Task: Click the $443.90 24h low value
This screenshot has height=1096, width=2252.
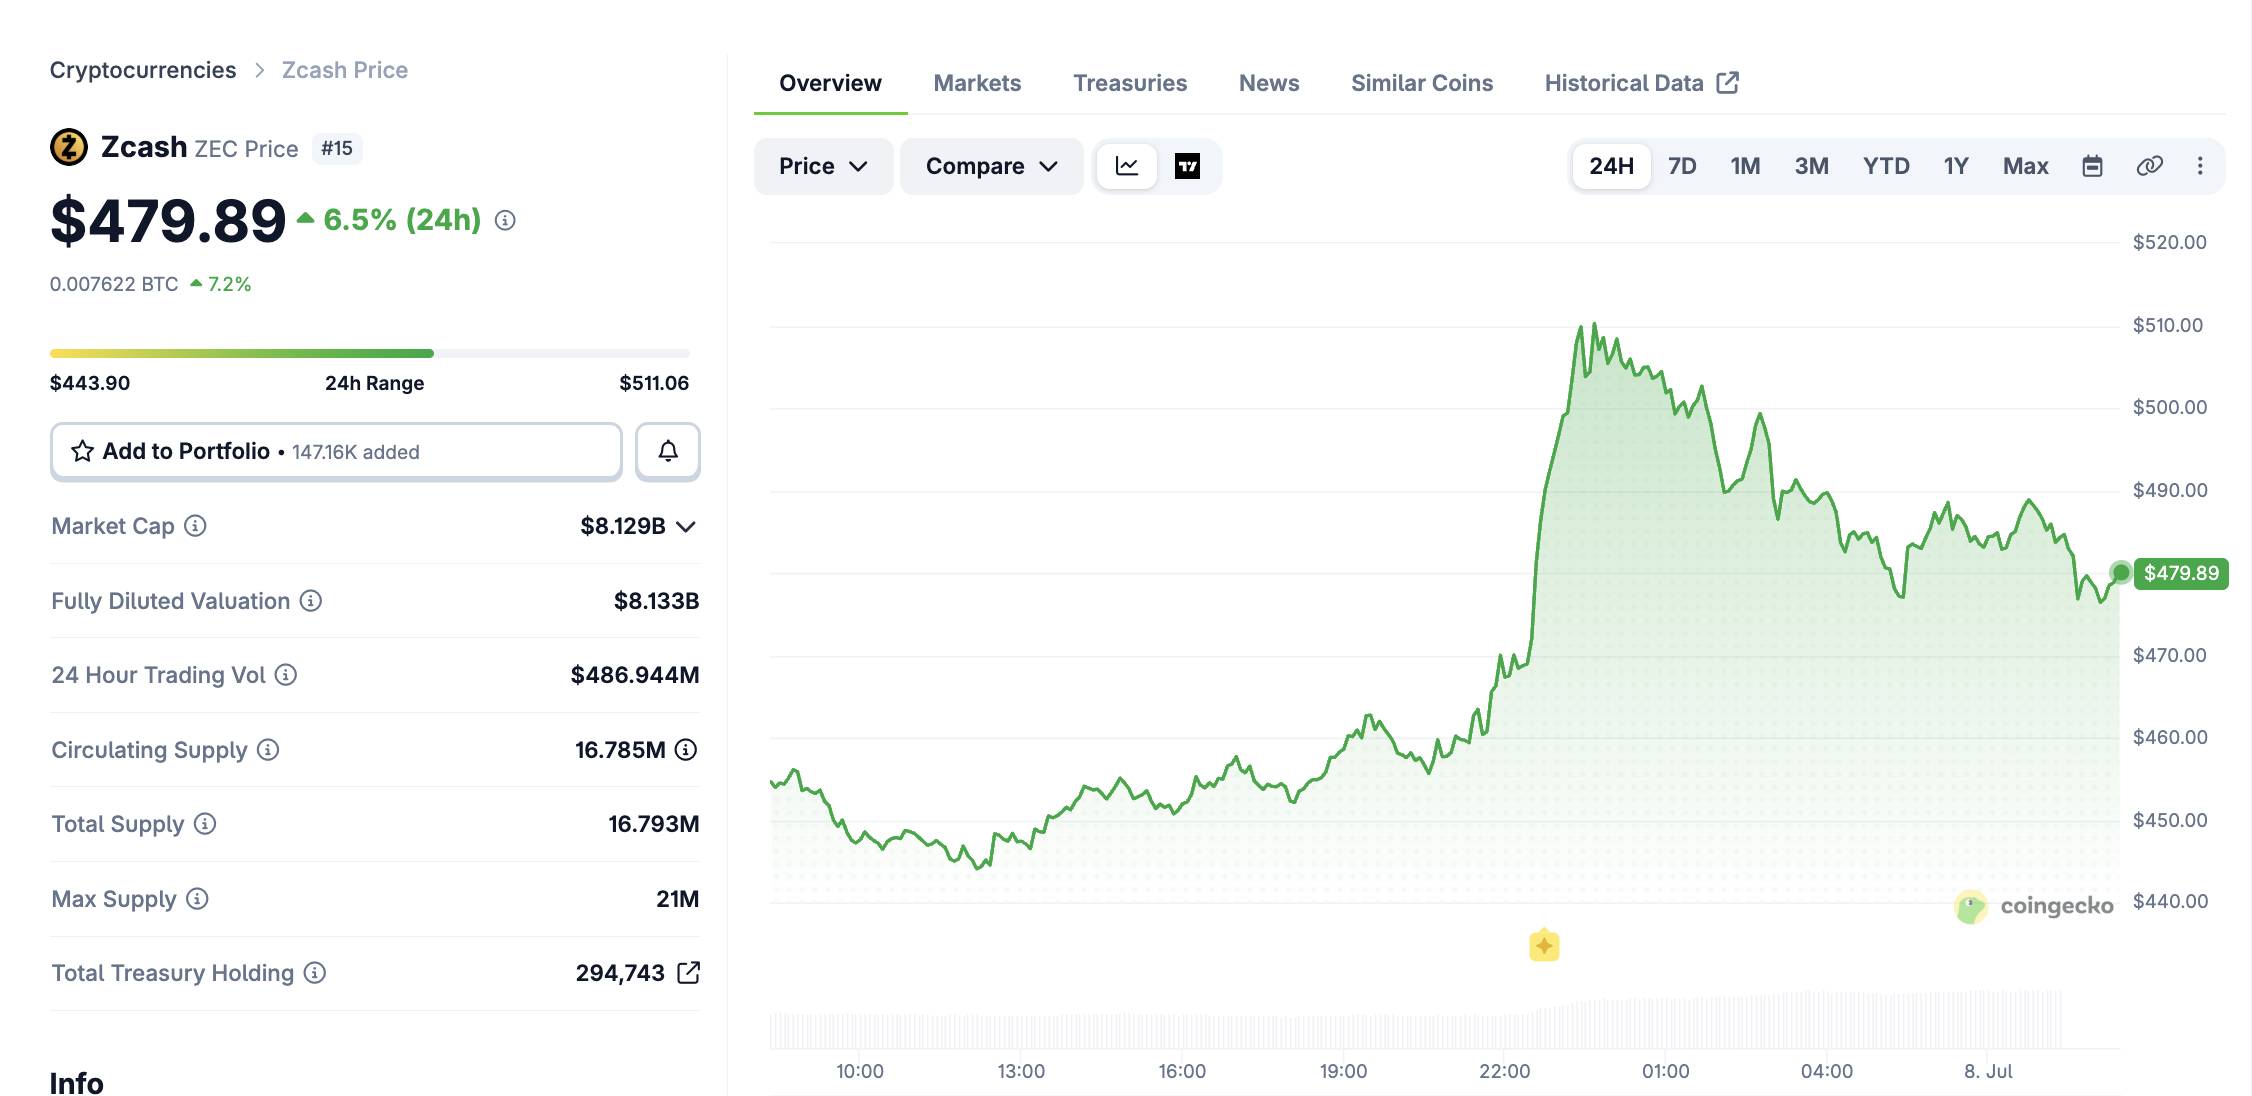Action: (x=90, y=383)
